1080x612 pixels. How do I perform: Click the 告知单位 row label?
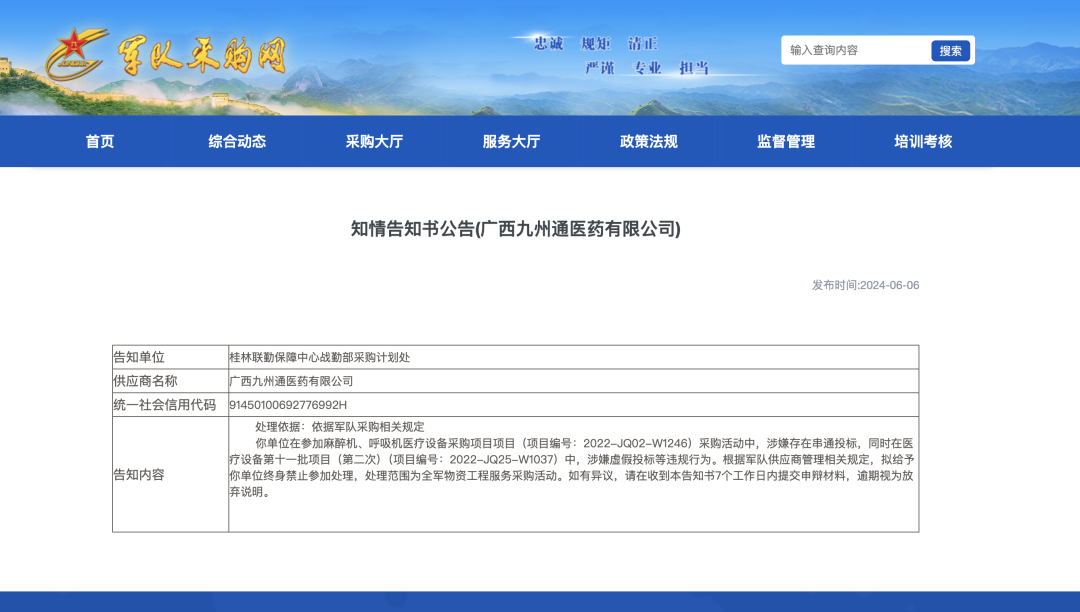139,357
